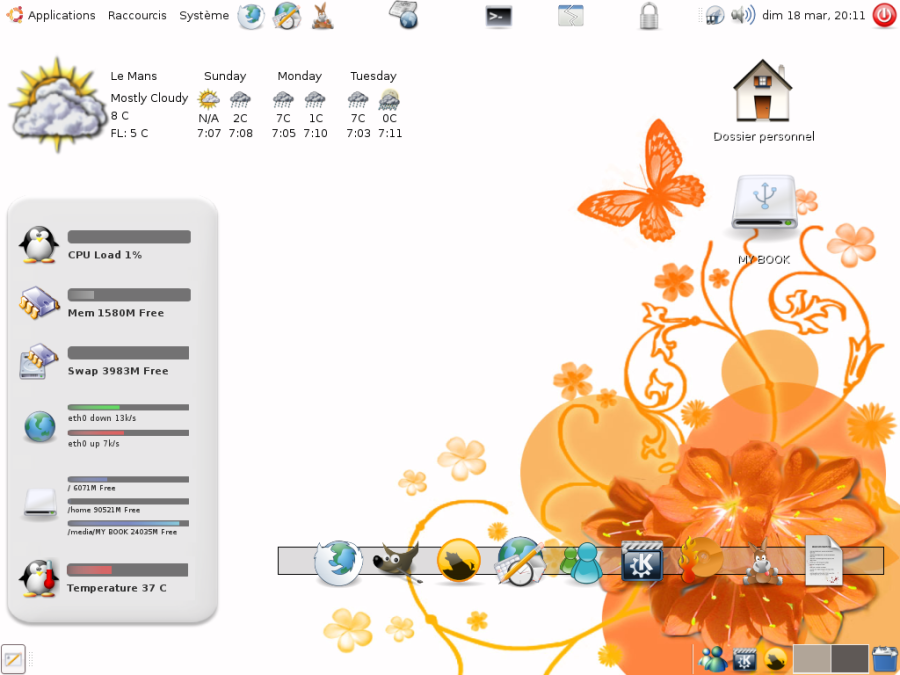
Task: Click messenger buddies icon in bottom panel
Action: click(x=712, y=660)
